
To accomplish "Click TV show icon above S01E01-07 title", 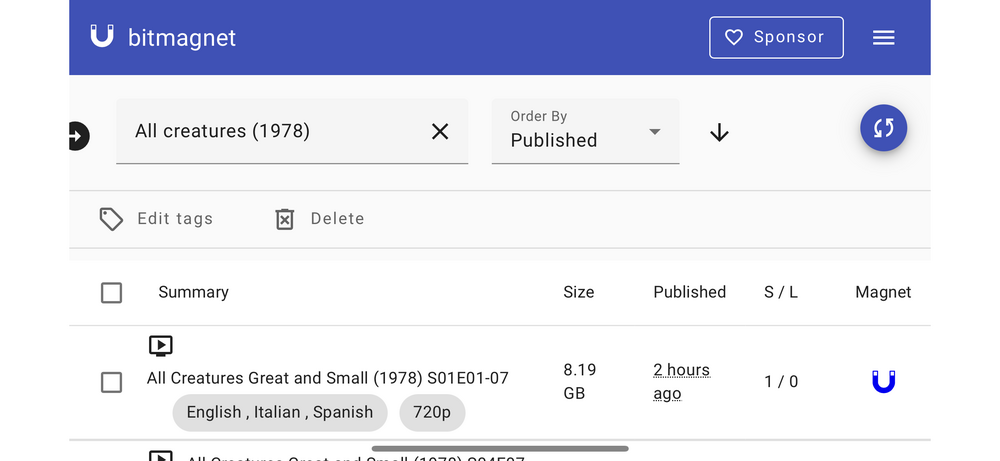I will 161,346.
